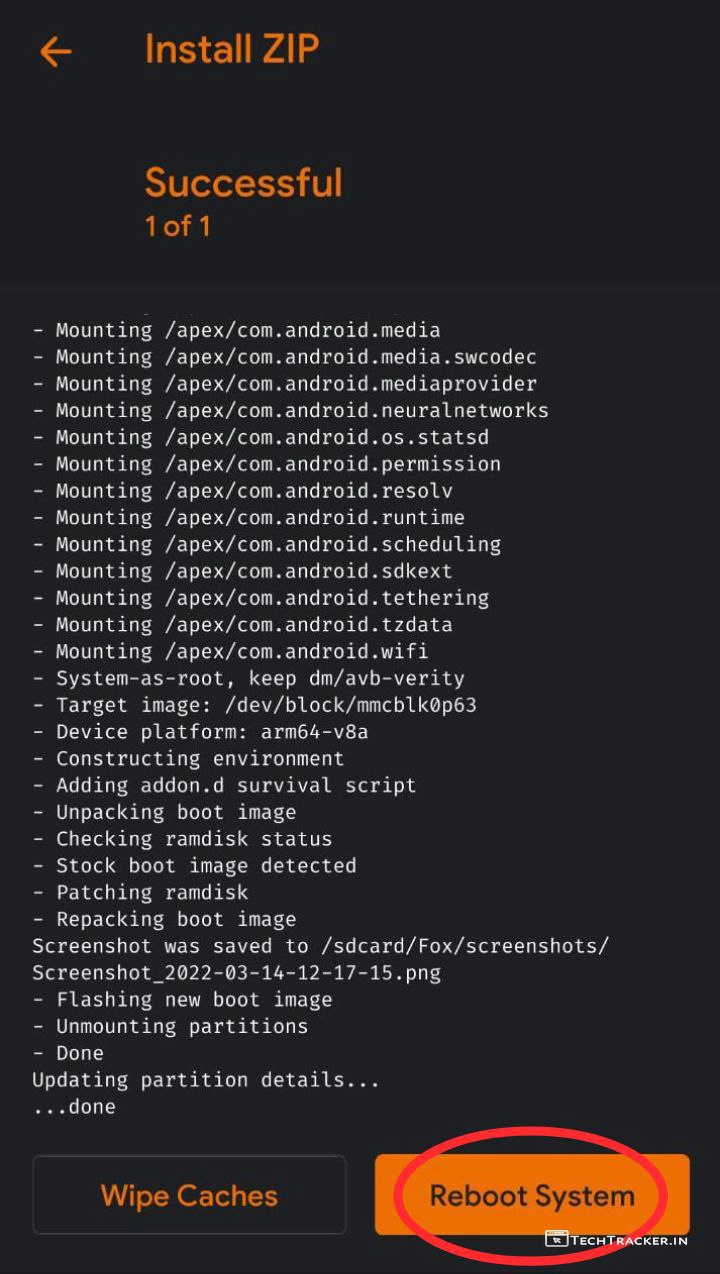The width and height of the screenshot is (720, 1274).
Task: Click the "1 of 1" progress counter
Action: (177, 226)
